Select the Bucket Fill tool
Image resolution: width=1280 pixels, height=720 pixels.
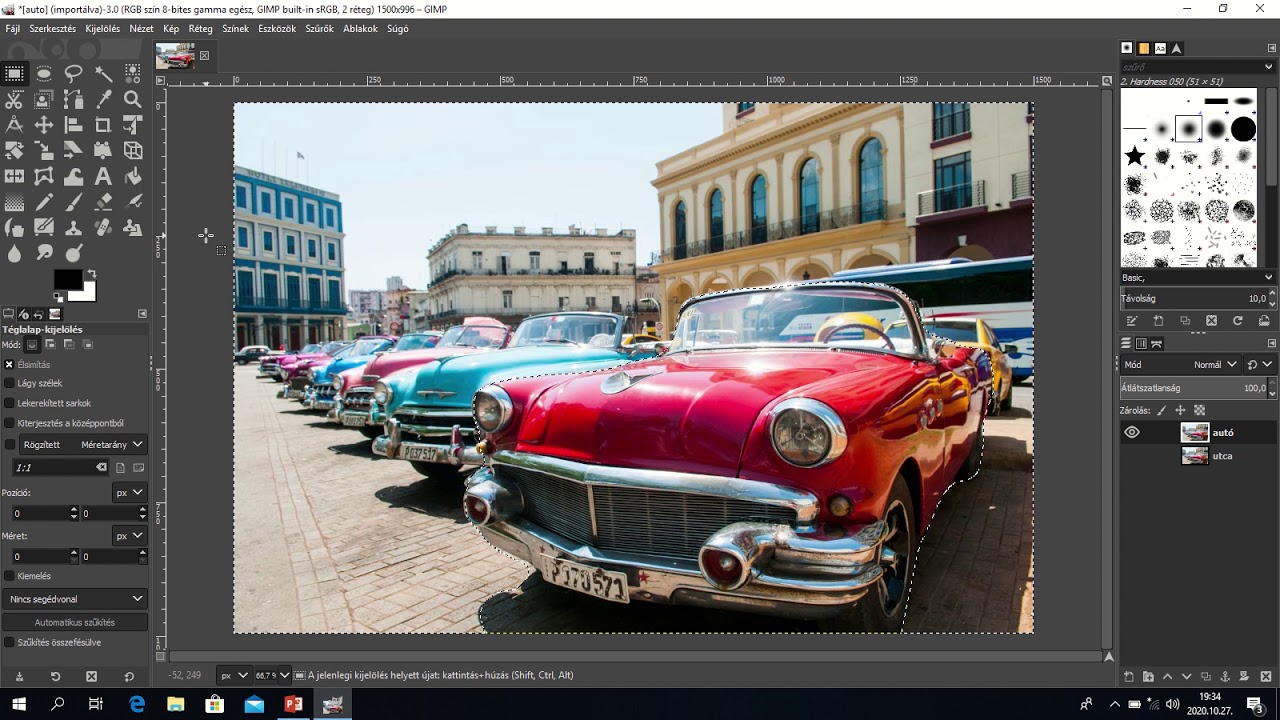coord(132,177)
